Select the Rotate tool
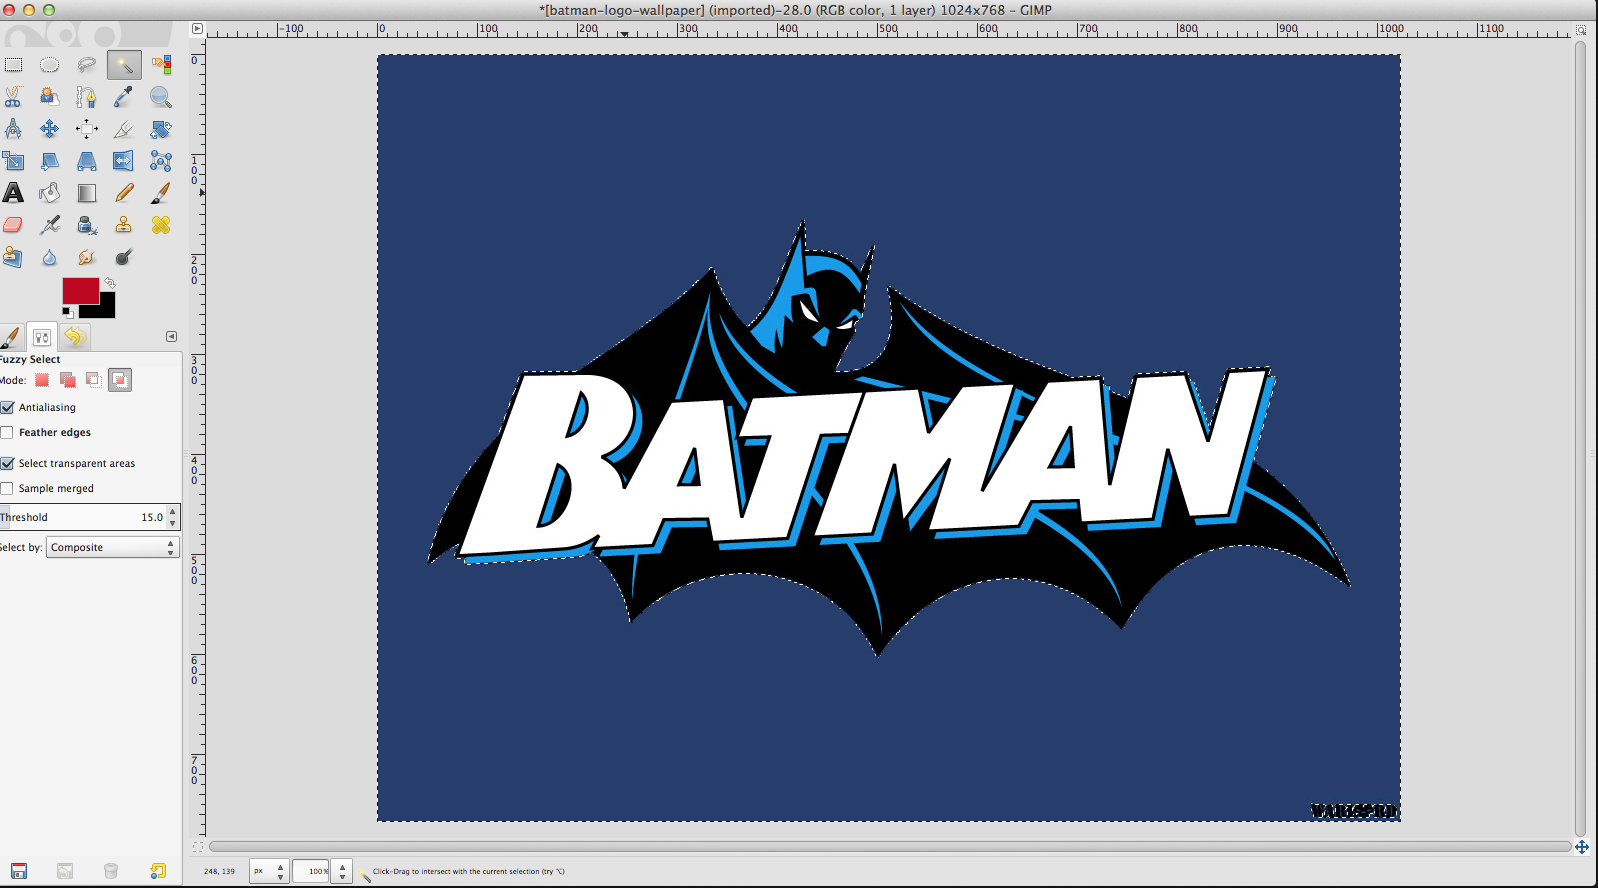This screenshot has height=888, width=1598. 161,129
